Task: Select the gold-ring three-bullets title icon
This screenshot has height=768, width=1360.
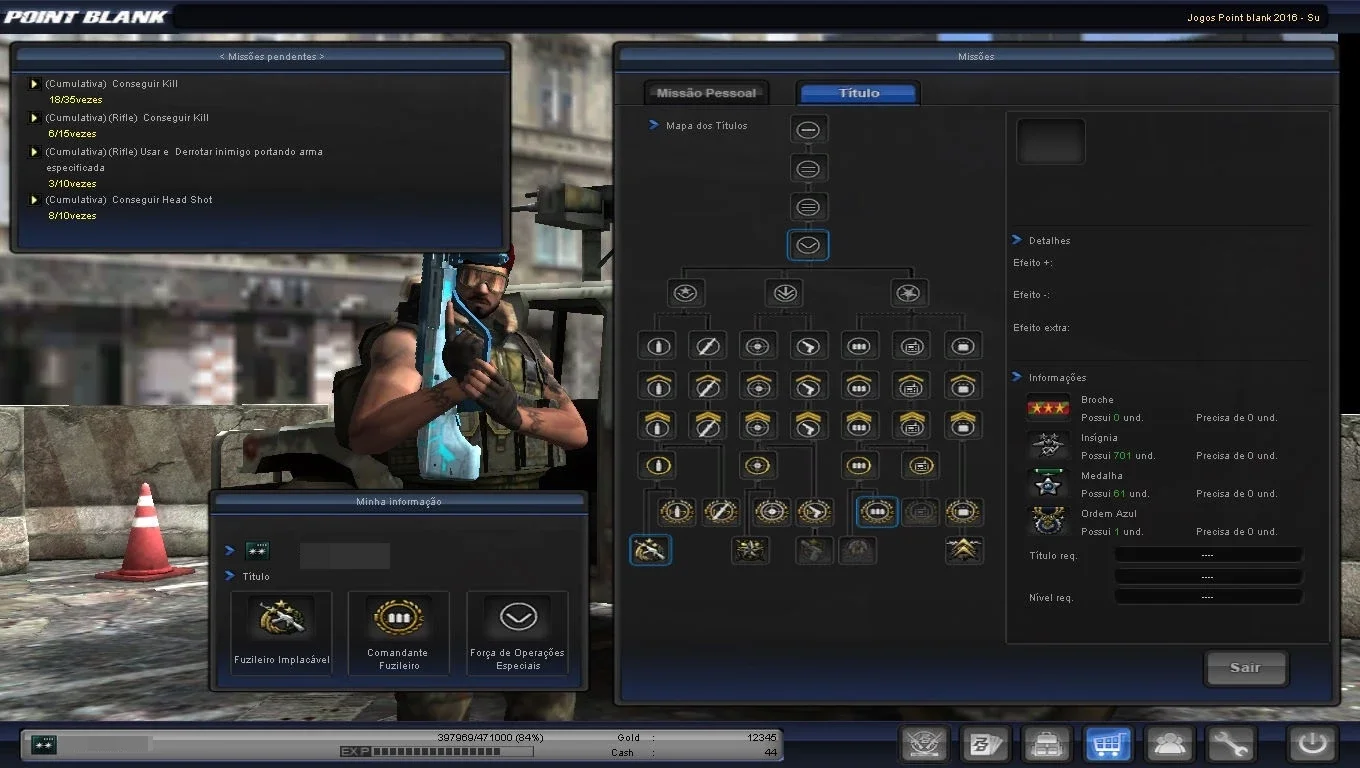Action: click(859, 465)
